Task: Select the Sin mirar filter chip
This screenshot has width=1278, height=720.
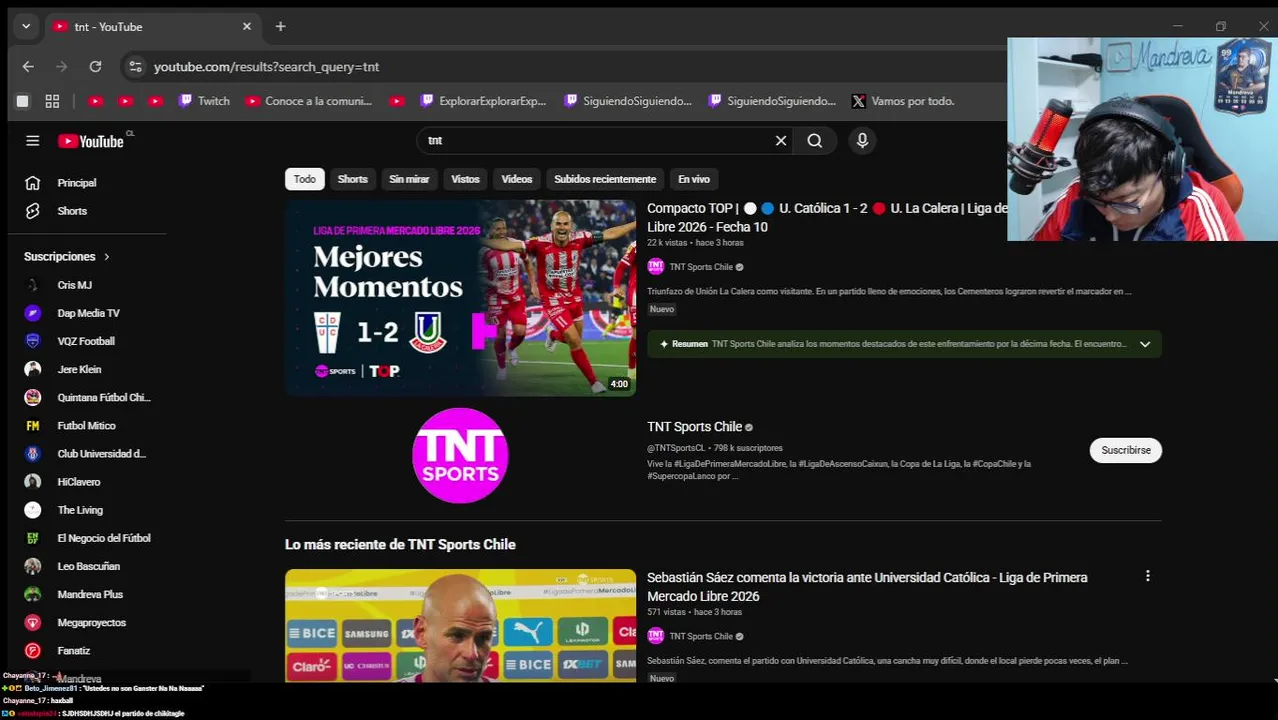Action: [409, 179]
